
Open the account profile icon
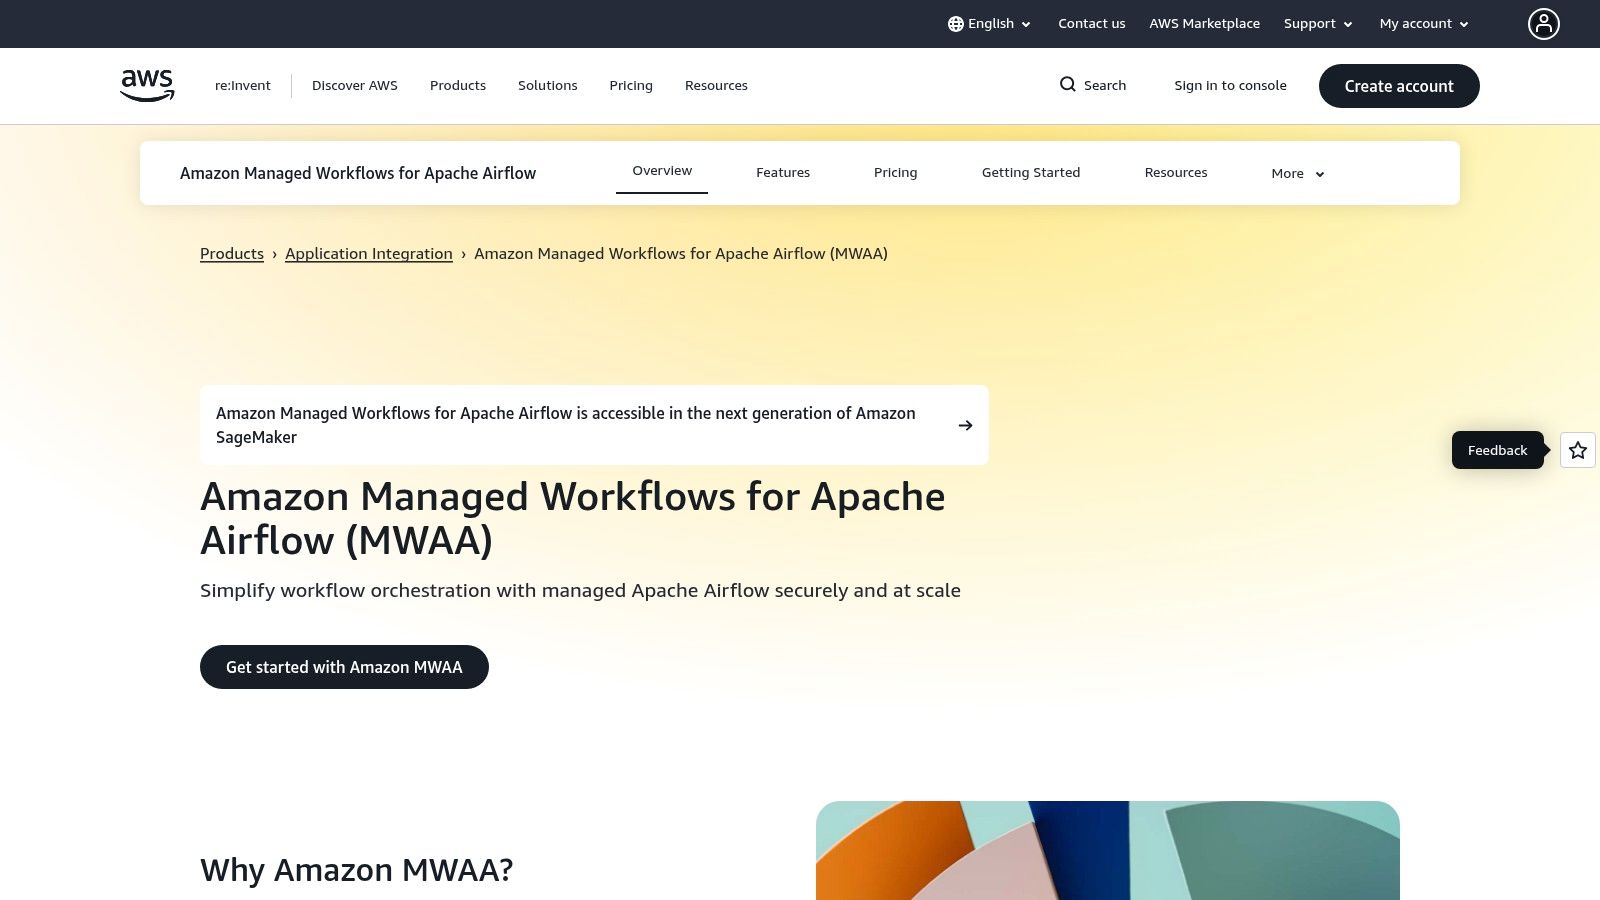(1543, 23)
